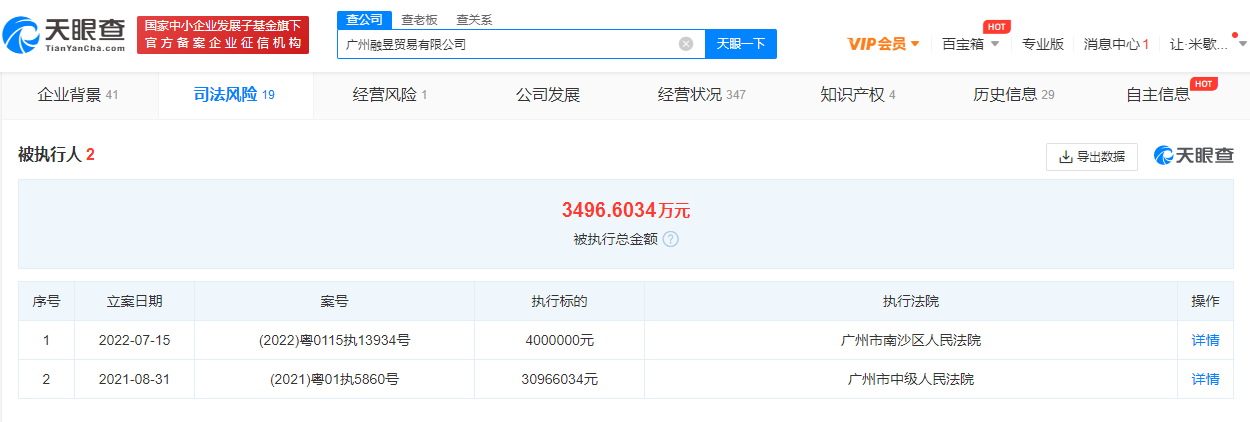The image size is (1250, 422).
Task: Click the 导出数据 export button
Action: click(1091, 157)
